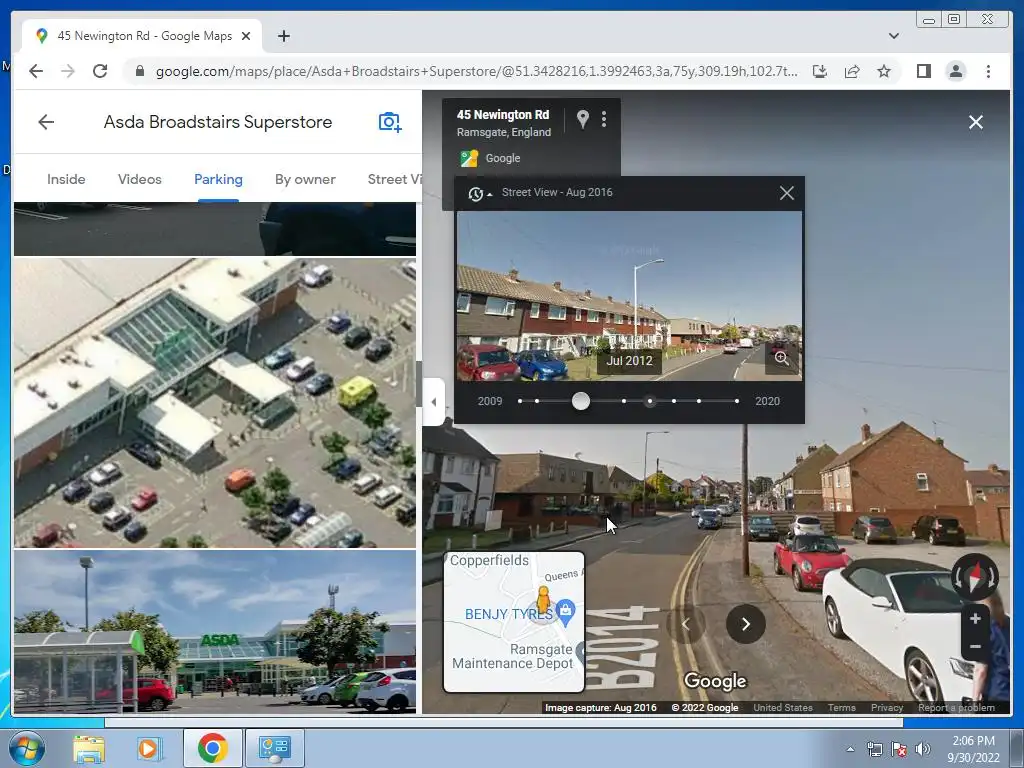Viewport: 1024px width, 768px height.
Task: Open the Terms link
Action: (841, 707)
